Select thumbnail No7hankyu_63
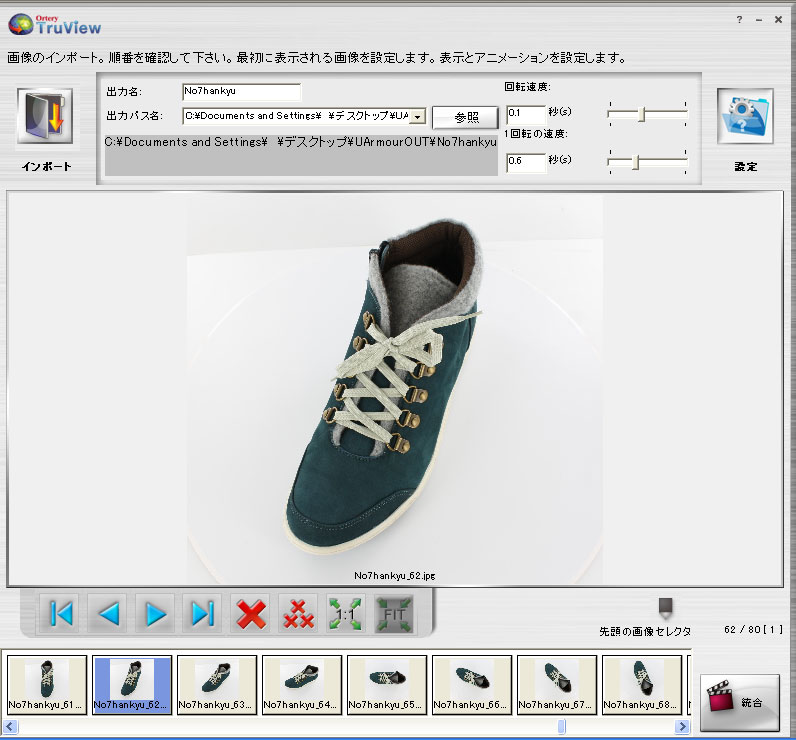The image size is (796, 740). (x=217, y=685)
